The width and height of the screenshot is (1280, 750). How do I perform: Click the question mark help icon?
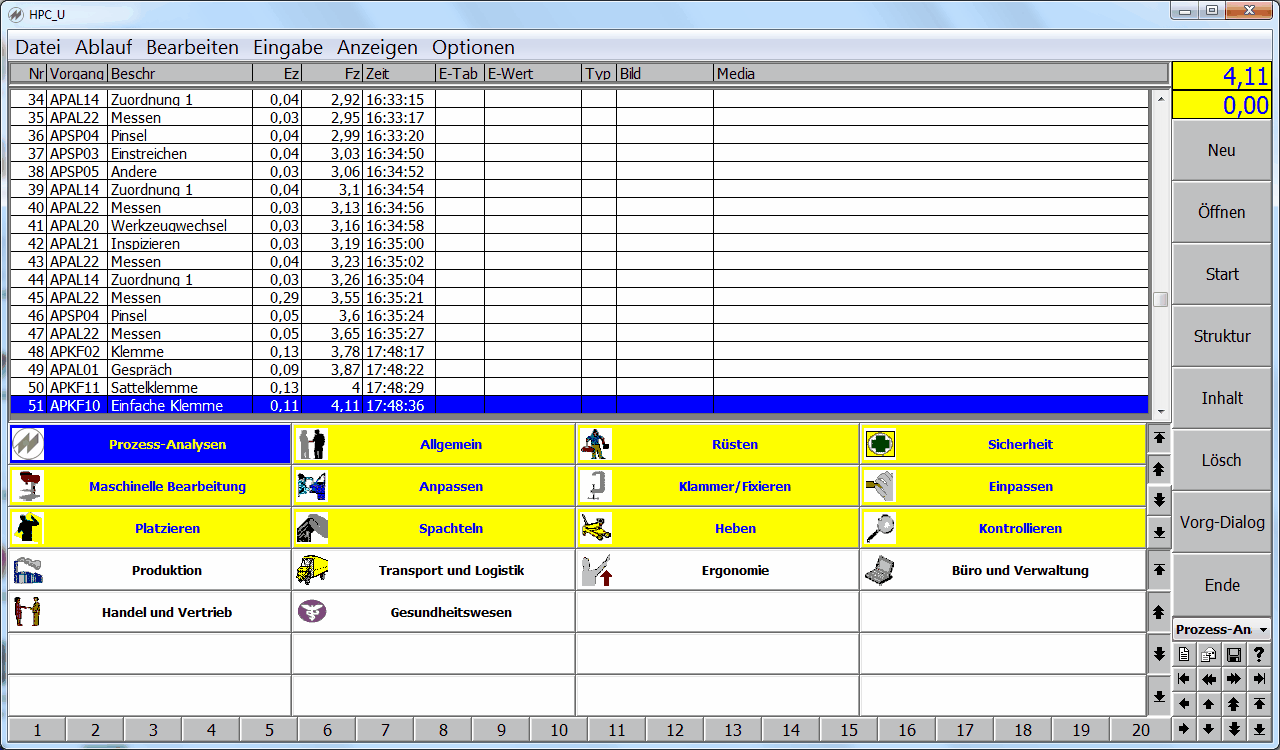pos(1259,655)
